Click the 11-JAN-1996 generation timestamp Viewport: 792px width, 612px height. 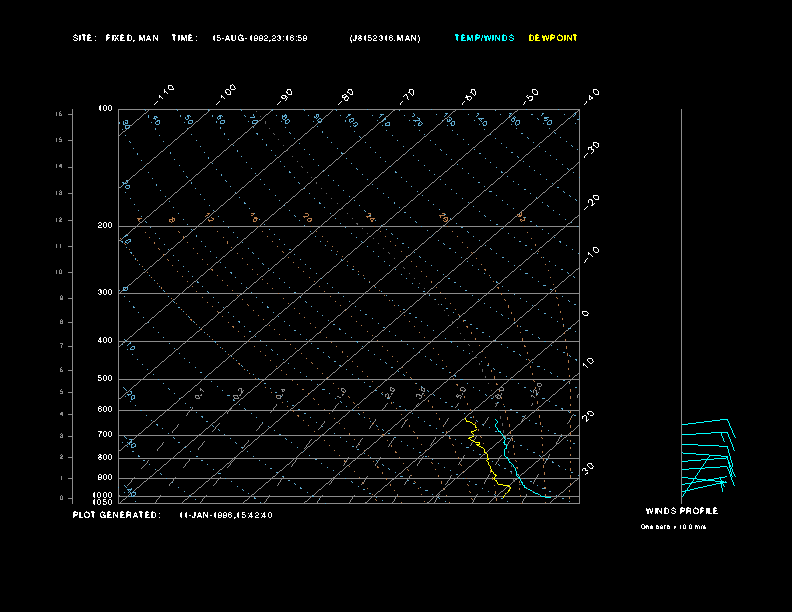tap(225, 515)
